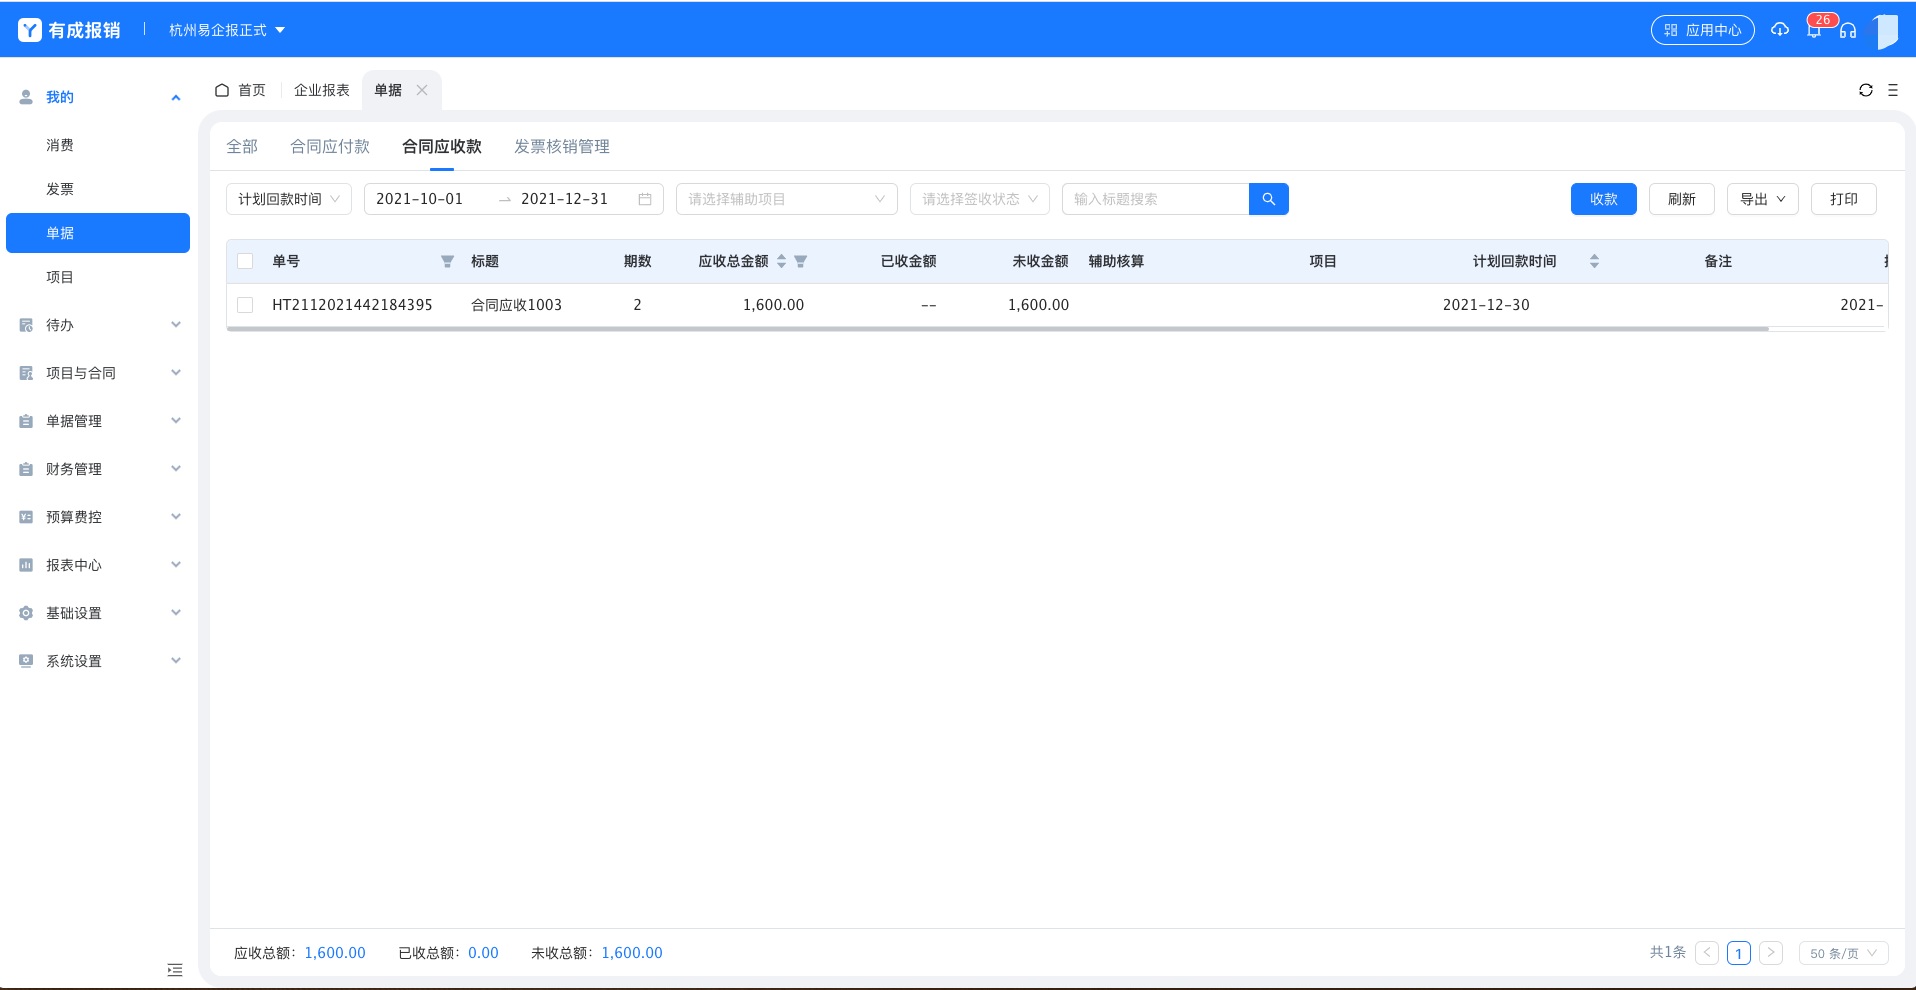Screen dimensions: 1916x990
Task: Switch to the 全部 tab
Action: (x=242, y=147)
